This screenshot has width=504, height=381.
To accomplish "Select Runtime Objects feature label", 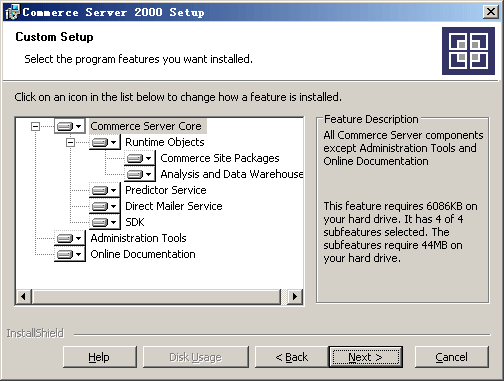I will click(x=165, y=142).
